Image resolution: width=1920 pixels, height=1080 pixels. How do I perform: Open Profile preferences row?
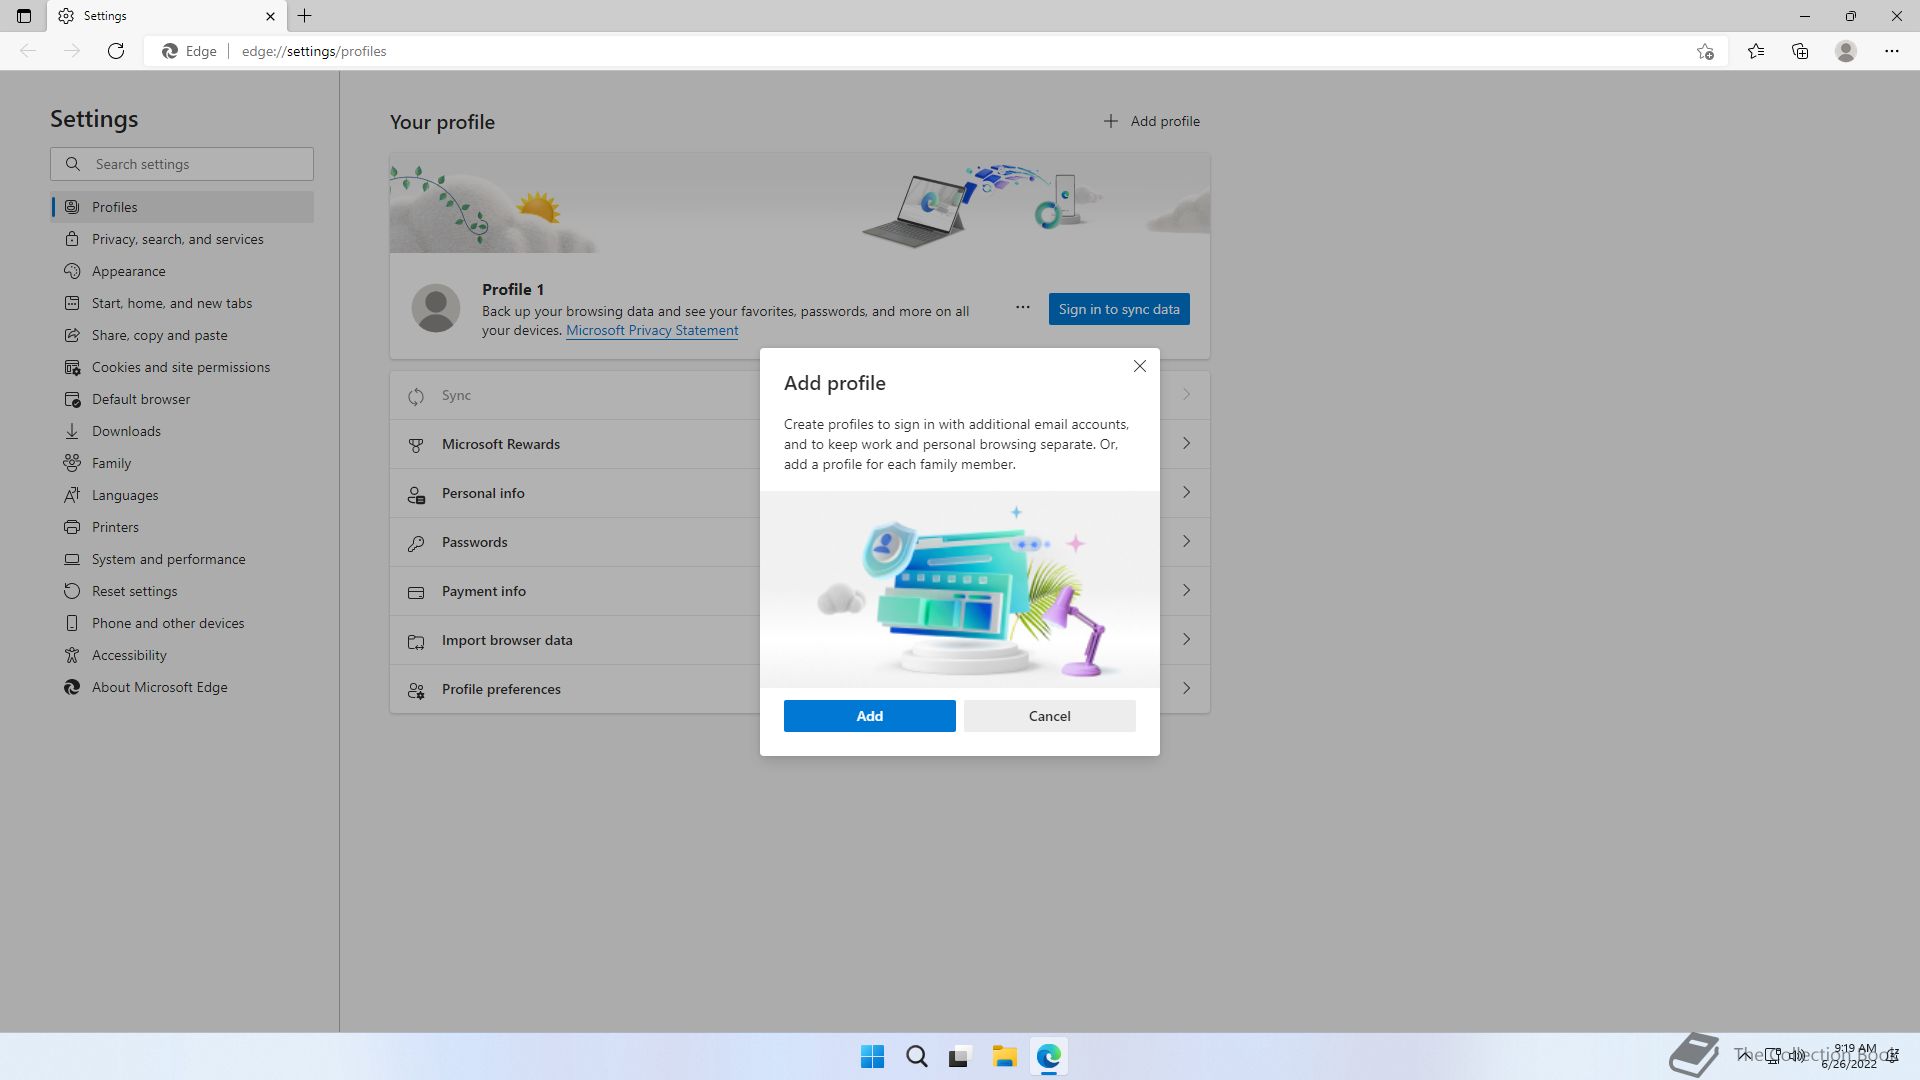[800, 689]
